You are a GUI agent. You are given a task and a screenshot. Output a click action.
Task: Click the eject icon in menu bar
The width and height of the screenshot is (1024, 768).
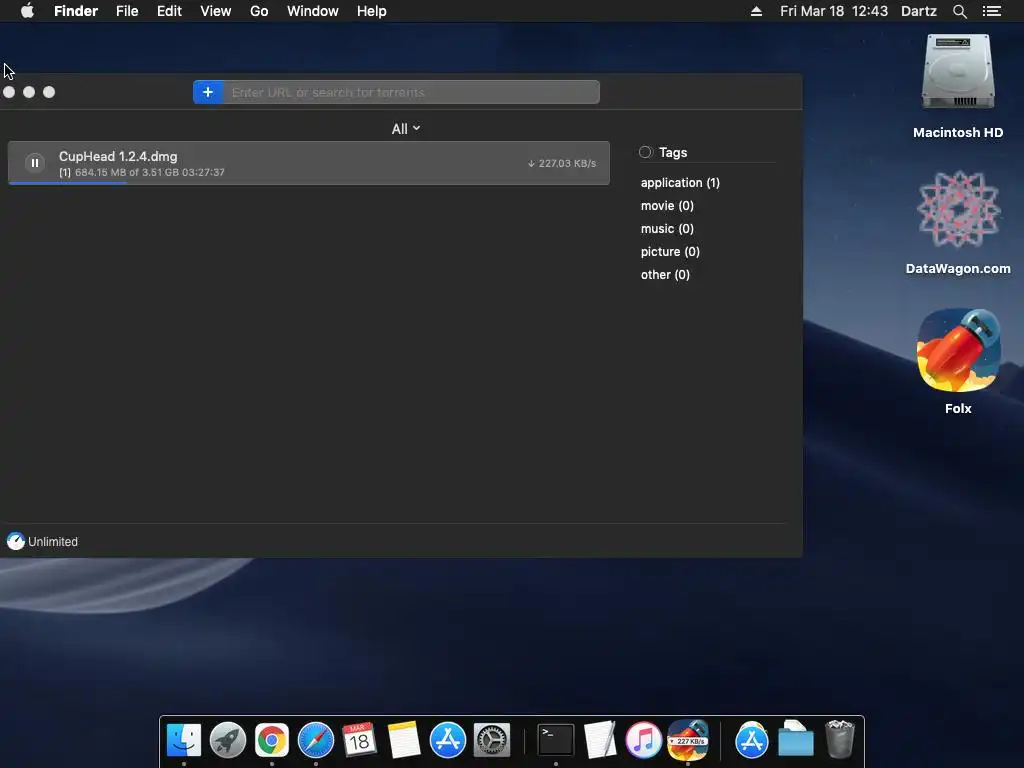[756, 11]
